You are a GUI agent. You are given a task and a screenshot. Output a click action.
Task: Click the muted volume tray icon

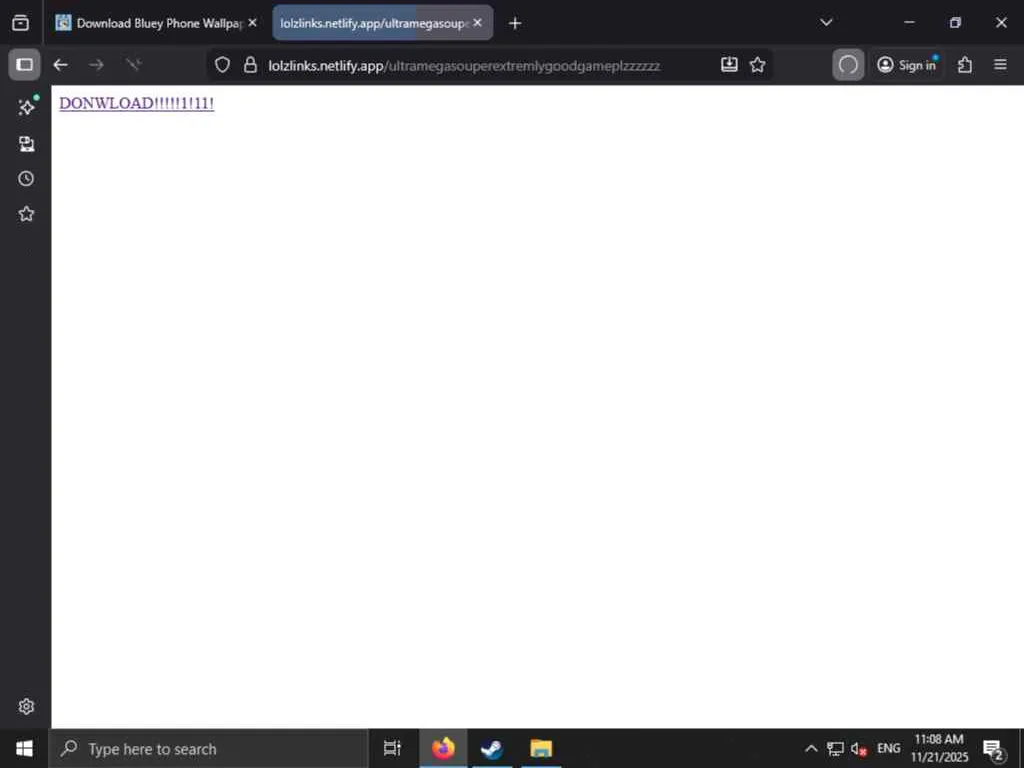pyautogui.click(x=859, y=749)
